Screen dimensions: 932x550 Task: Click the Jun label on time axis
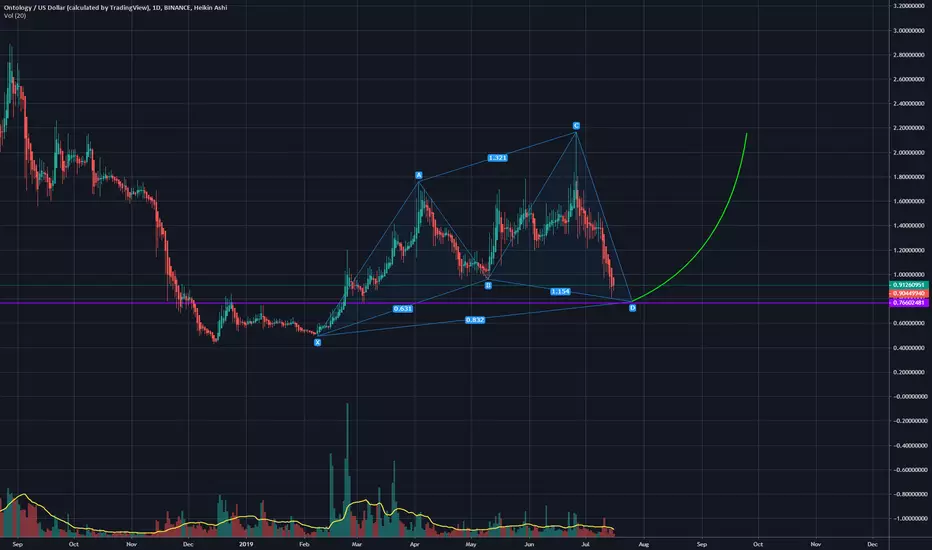(529, 544)
